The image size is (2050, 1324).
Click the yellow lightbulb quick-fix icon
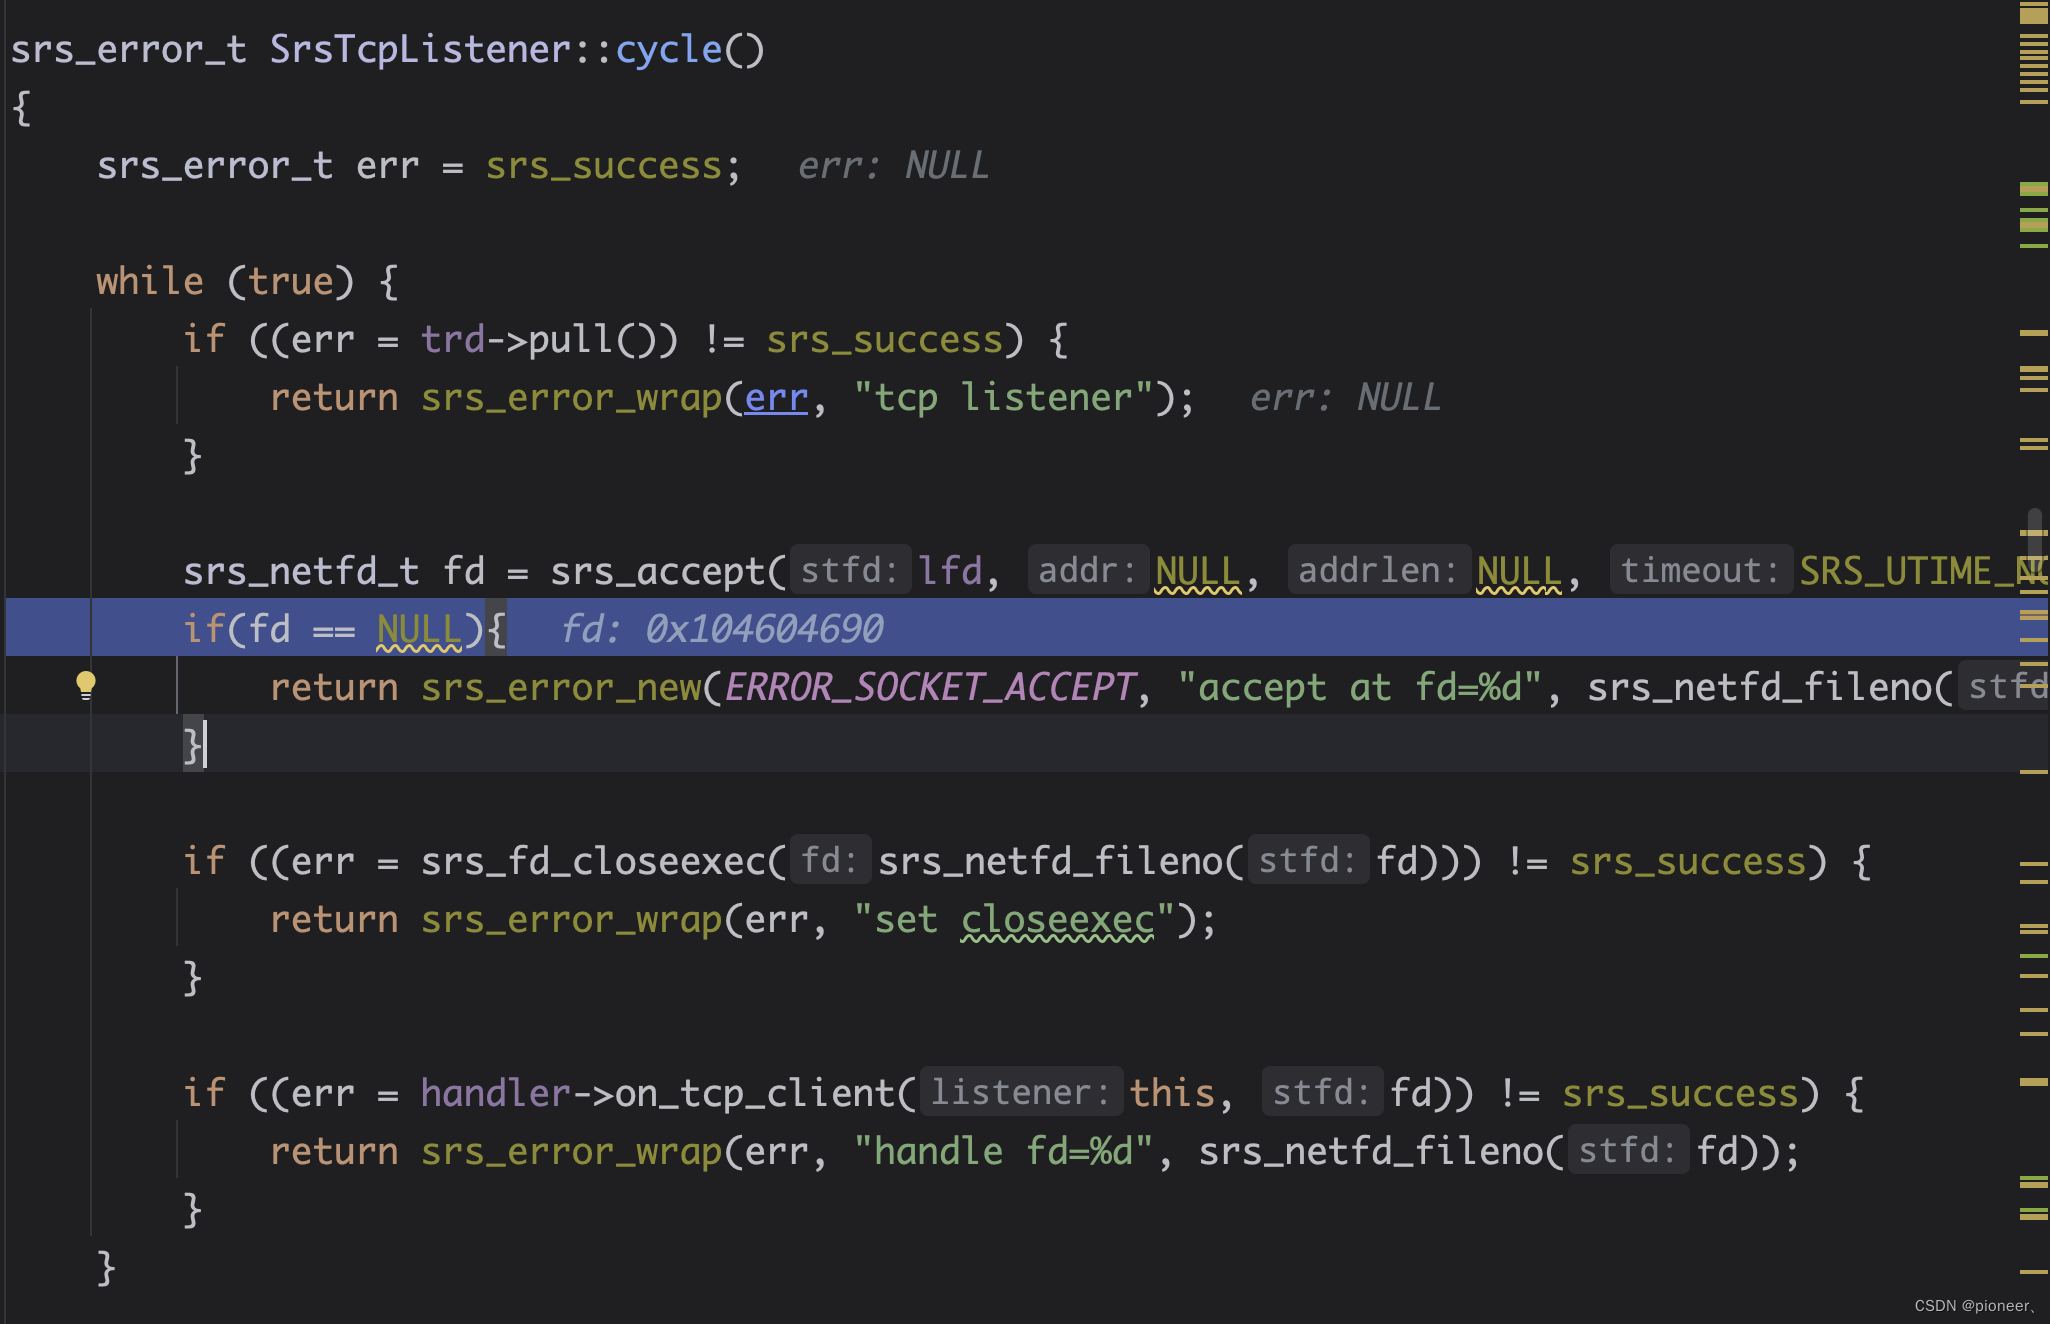(86, 686)
